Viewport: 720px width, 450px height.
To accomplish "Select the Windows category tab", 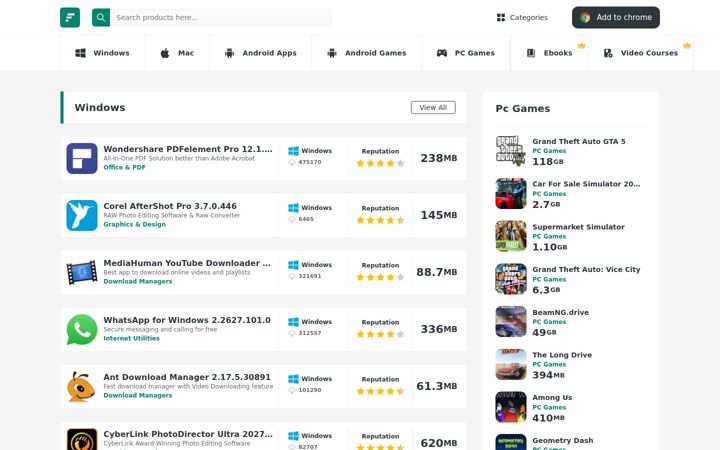I will tap(102, 53).
